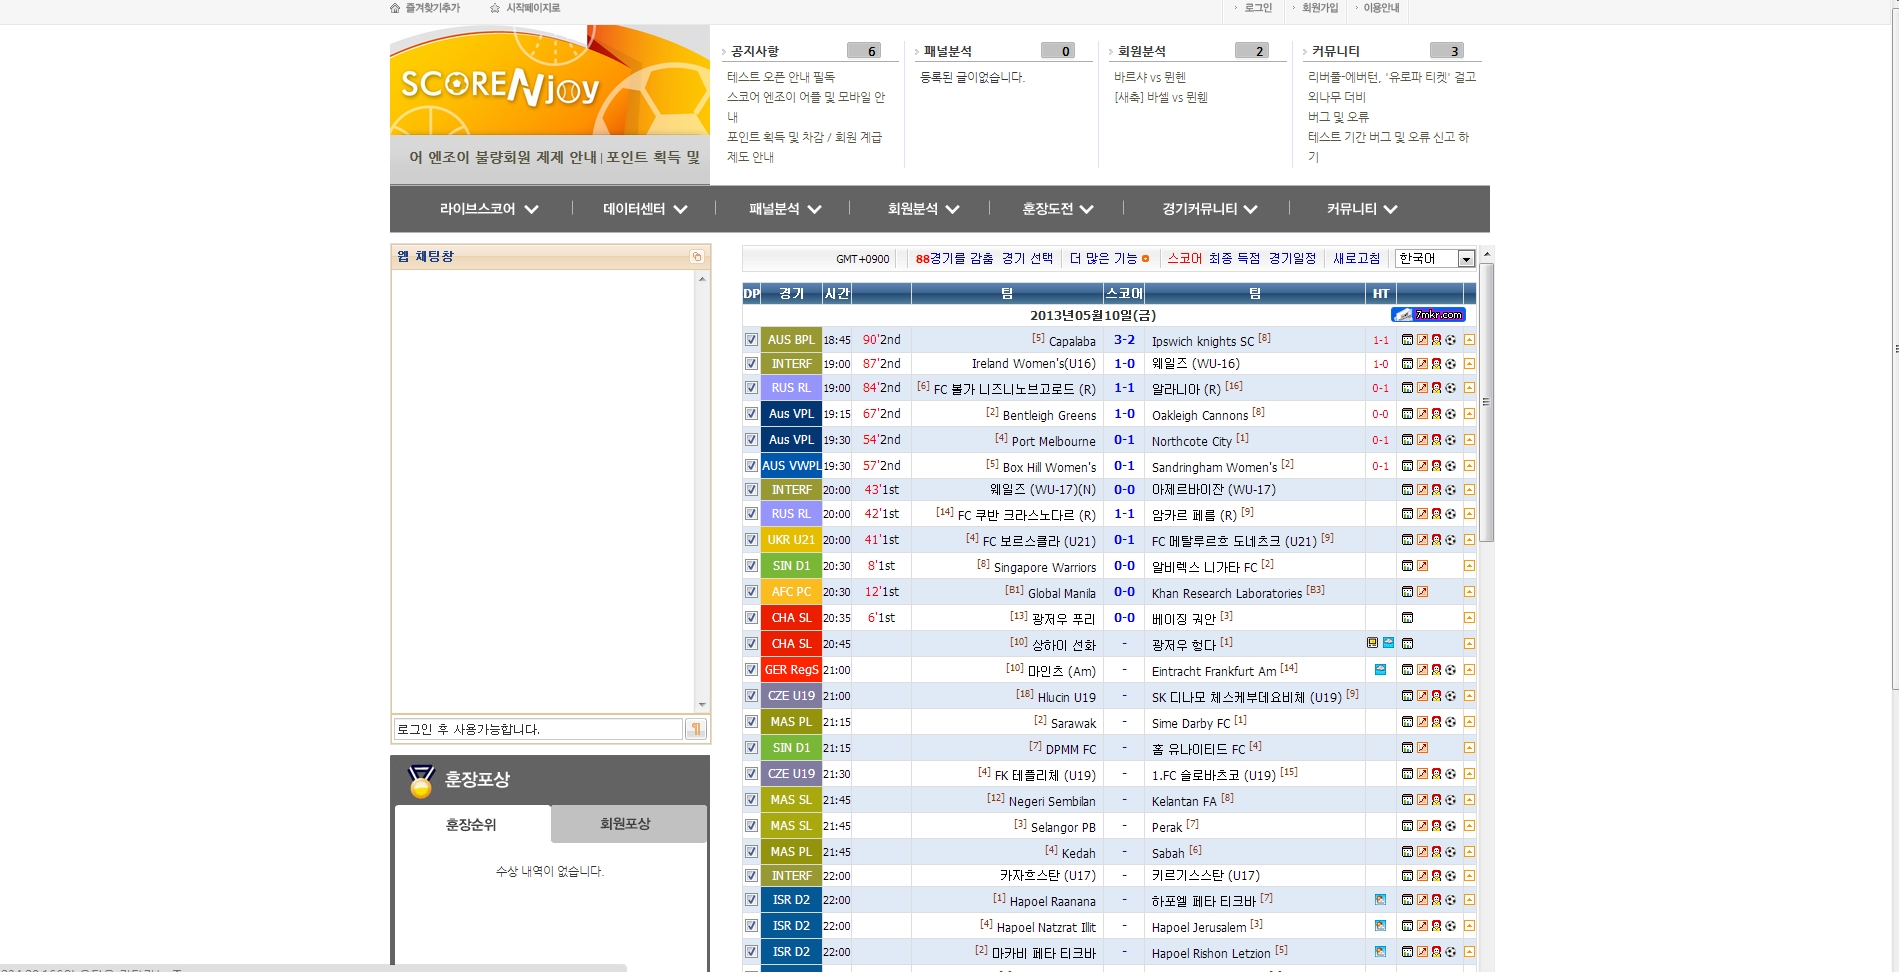Expand the 데이터센터 navigation menu
The width and height of the screenshot is (1899, 972).
[x=645, y=209]
